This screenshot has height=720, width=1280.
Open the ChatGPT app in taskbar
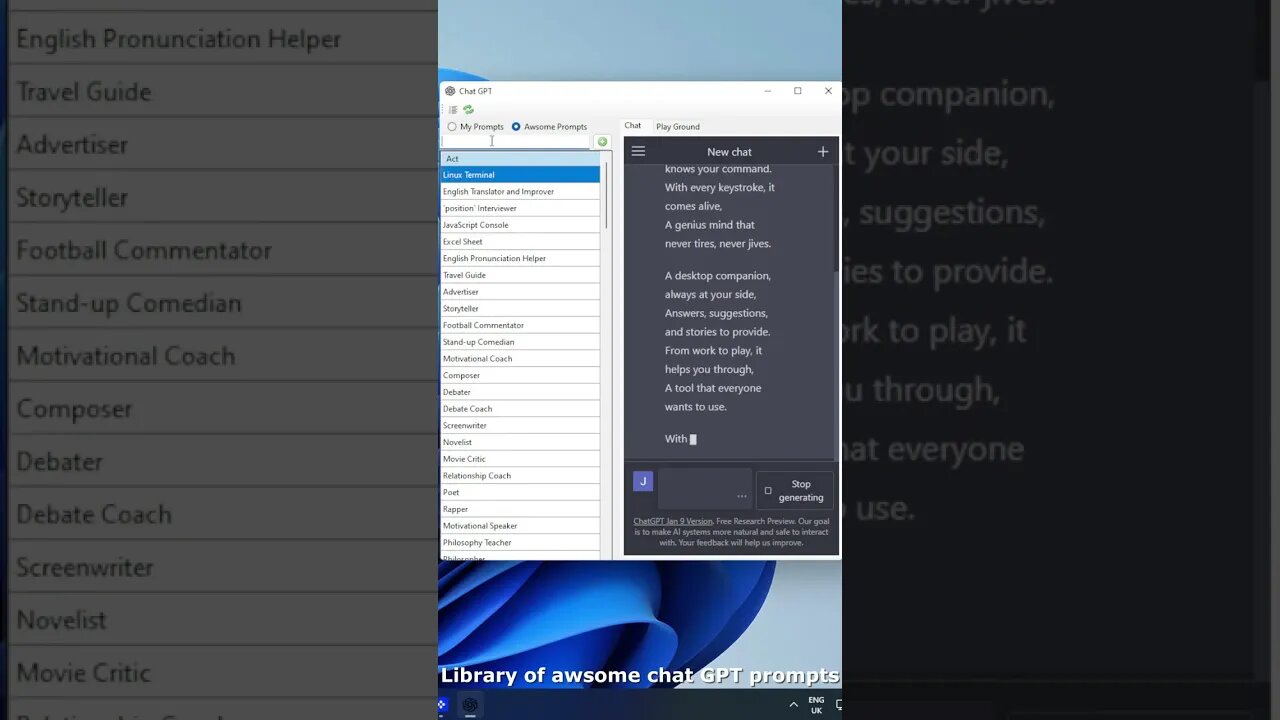point(470,705)
